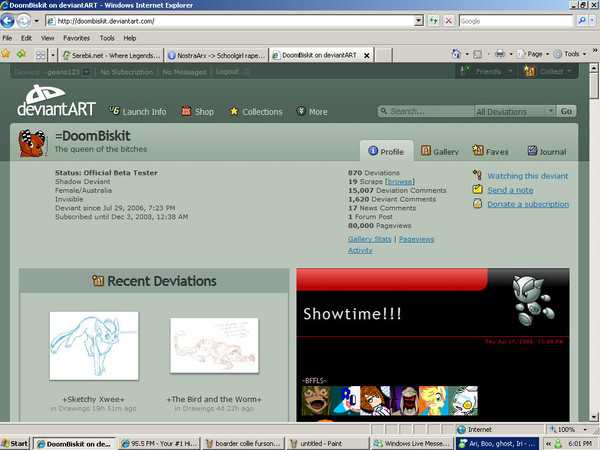600x450 pixels.
Task: Click Add to Favorites star icon
Action: [x=21, y=54]
